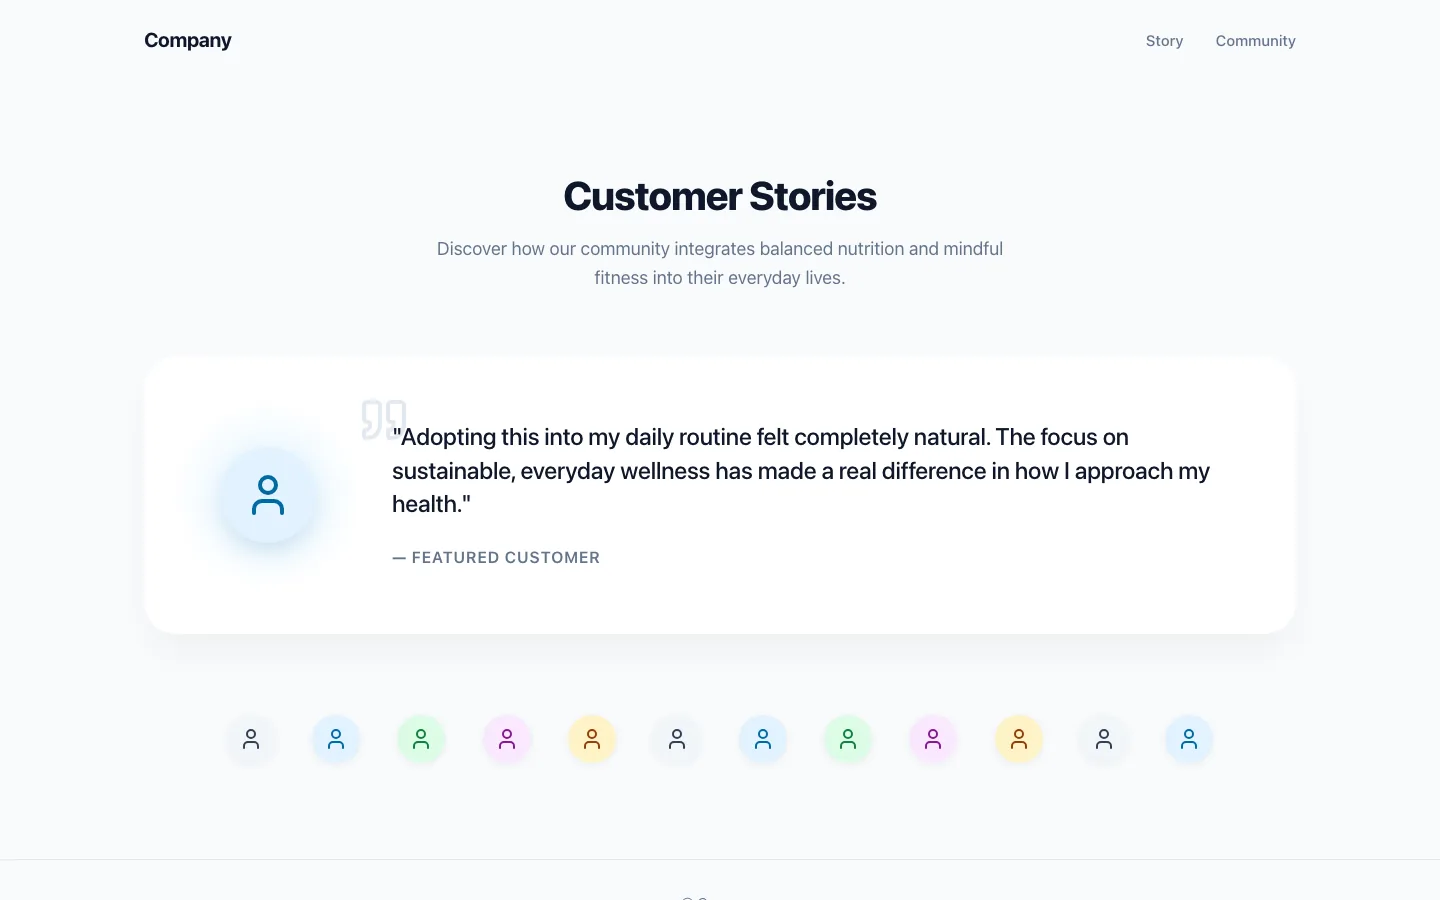Select the tenth avatar, second yellow one

point(1019,740)
